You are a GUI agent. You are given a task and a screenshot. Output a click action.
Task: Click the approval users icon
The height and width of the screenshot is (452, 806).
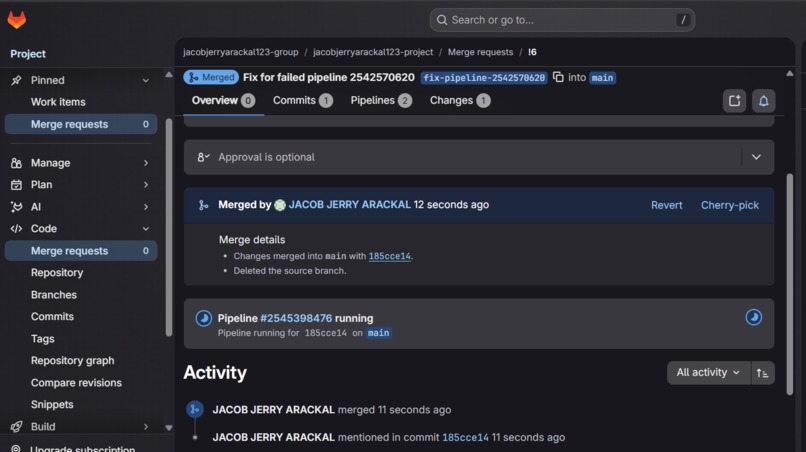[203, 157]
